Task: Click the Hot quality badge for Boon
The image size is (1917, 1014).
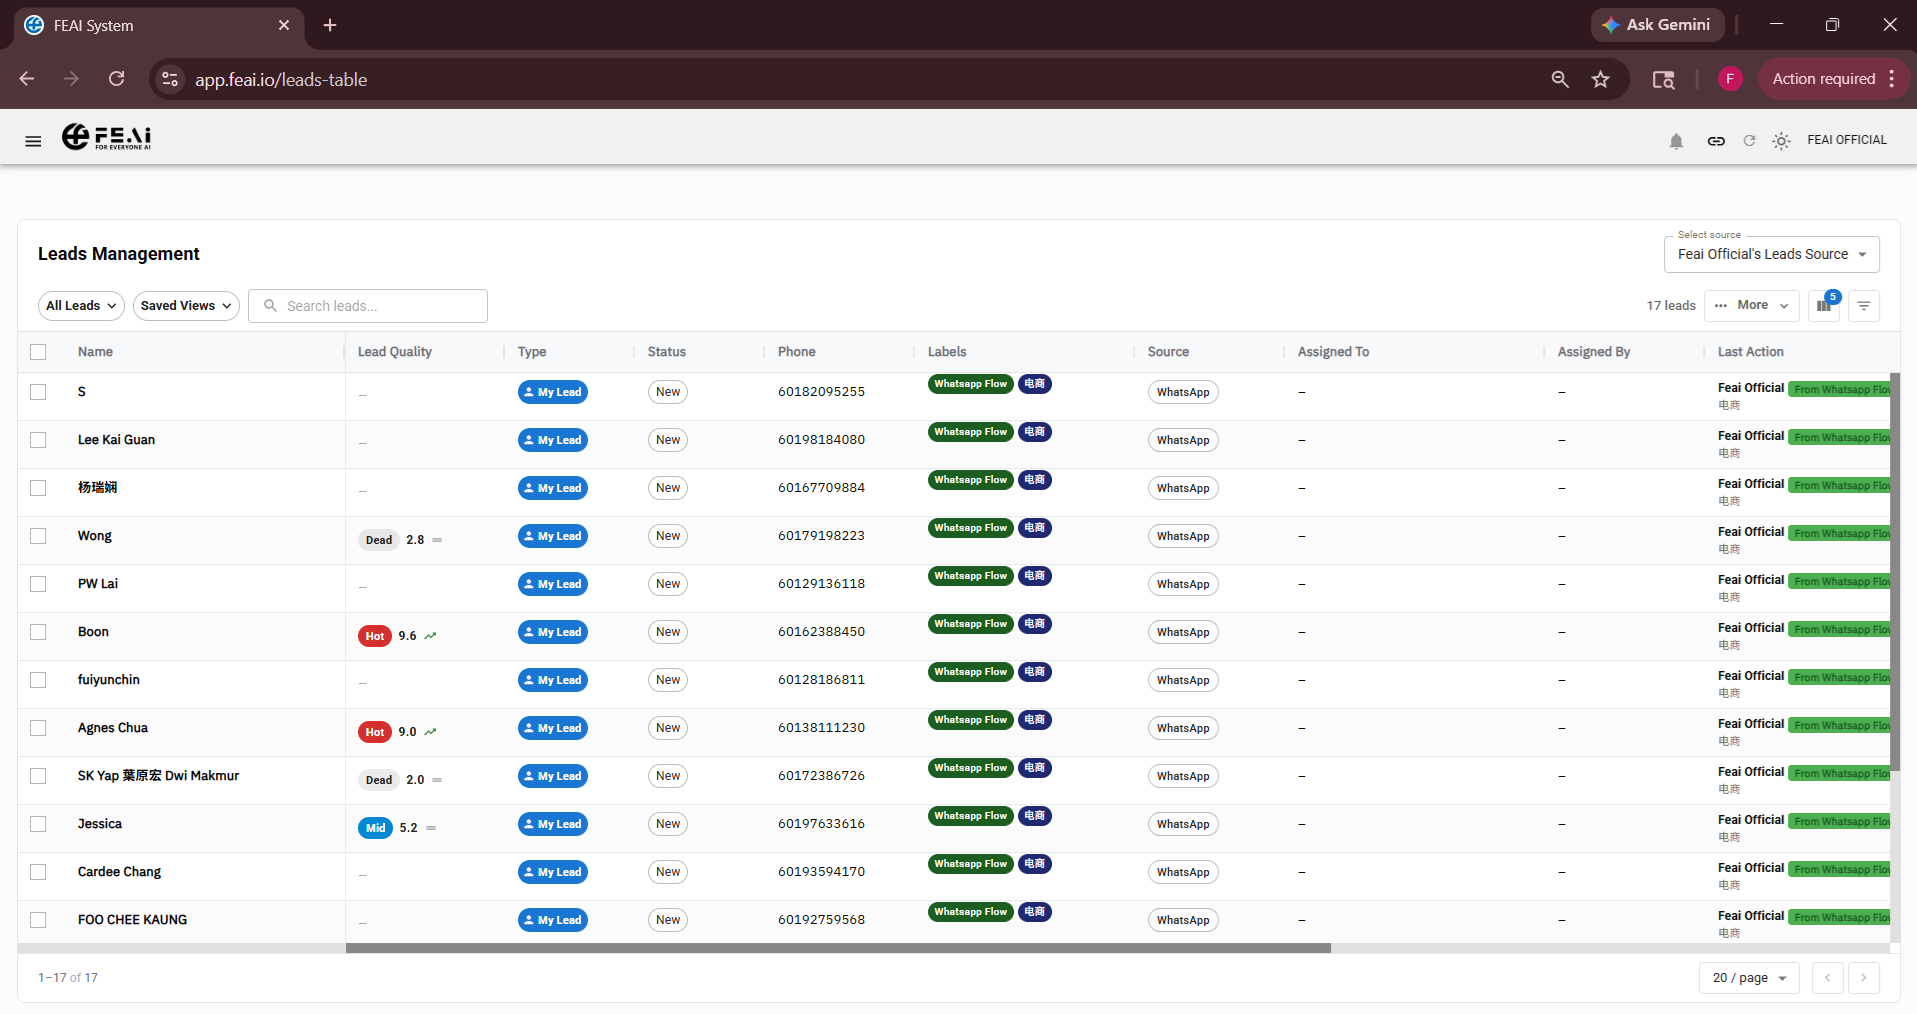Action: click(375, 636)
